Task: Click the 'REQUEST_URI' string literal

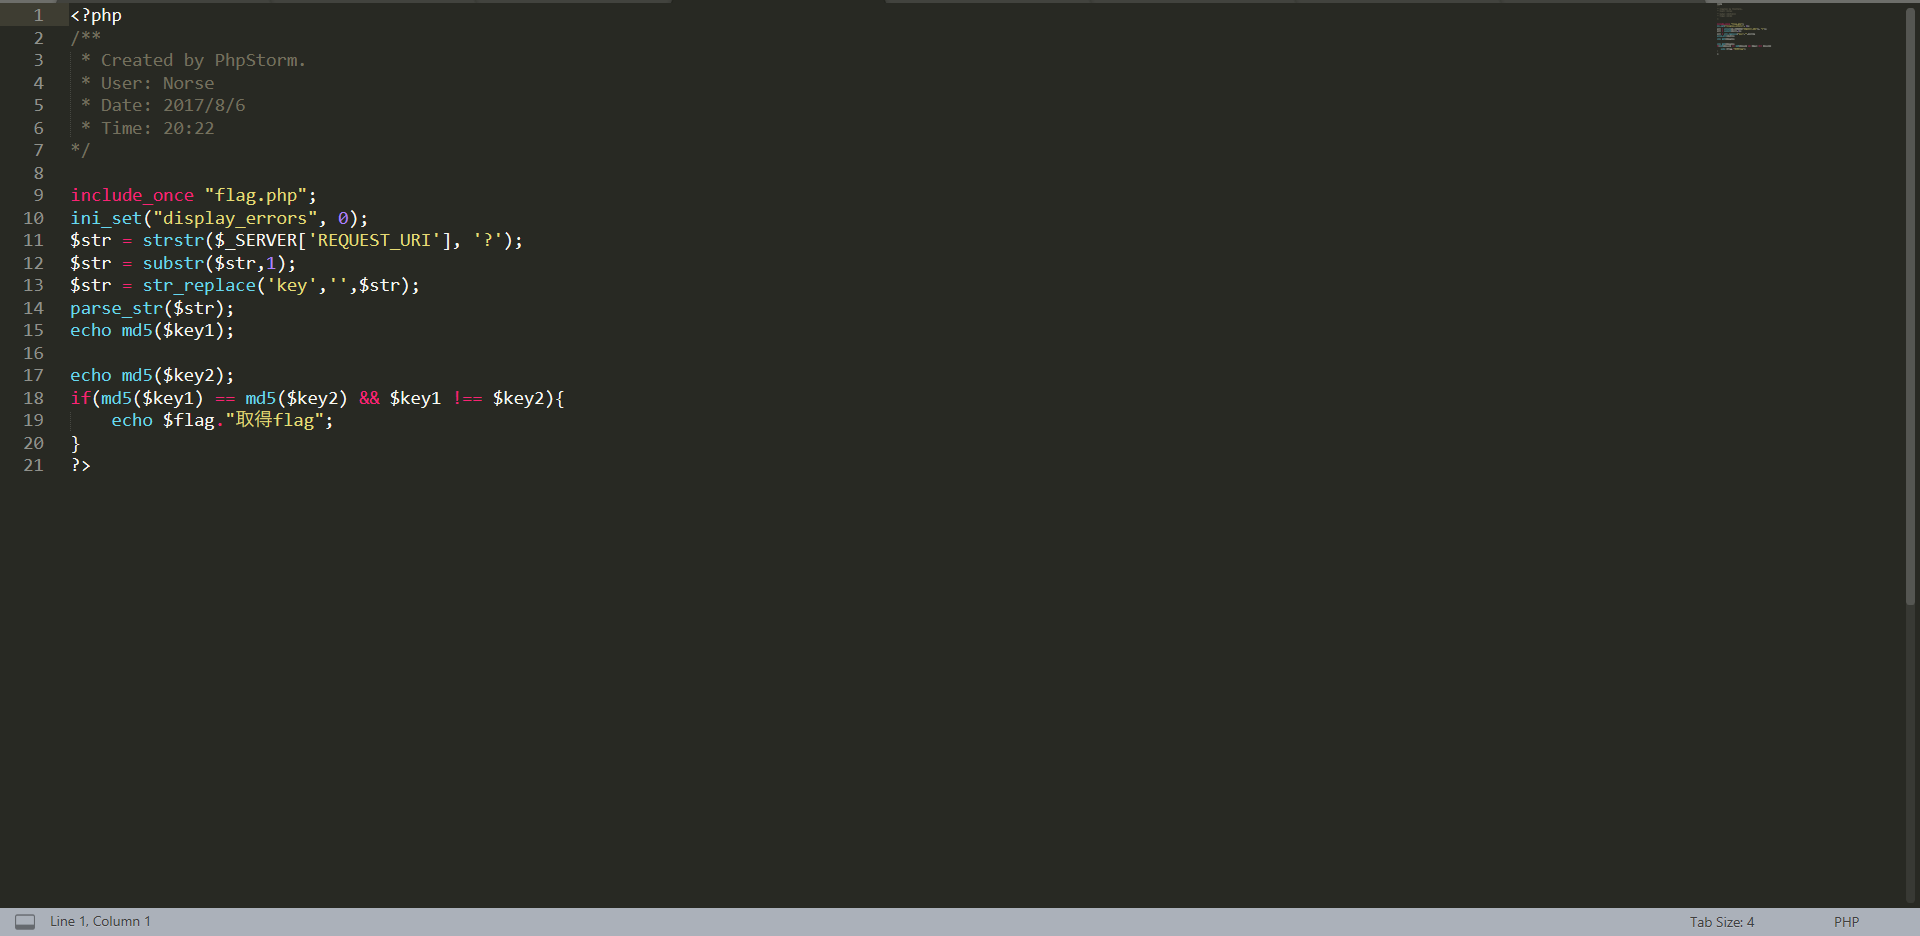Action: coord(376,240)
